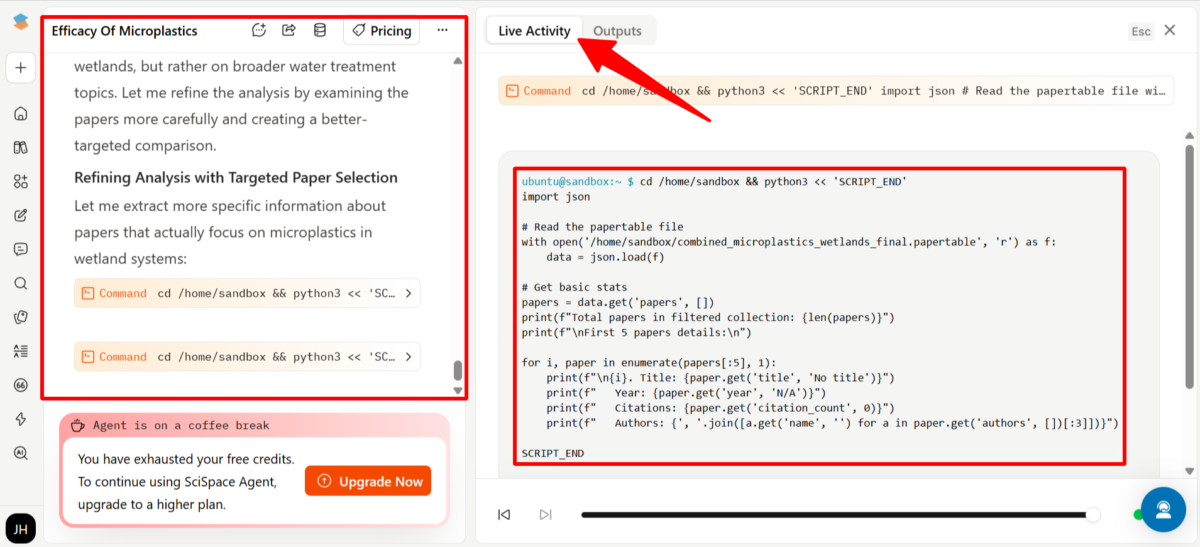Open the database icon in chat header
The height and width of the screenshot is (547, 1200).
(320, 30)
